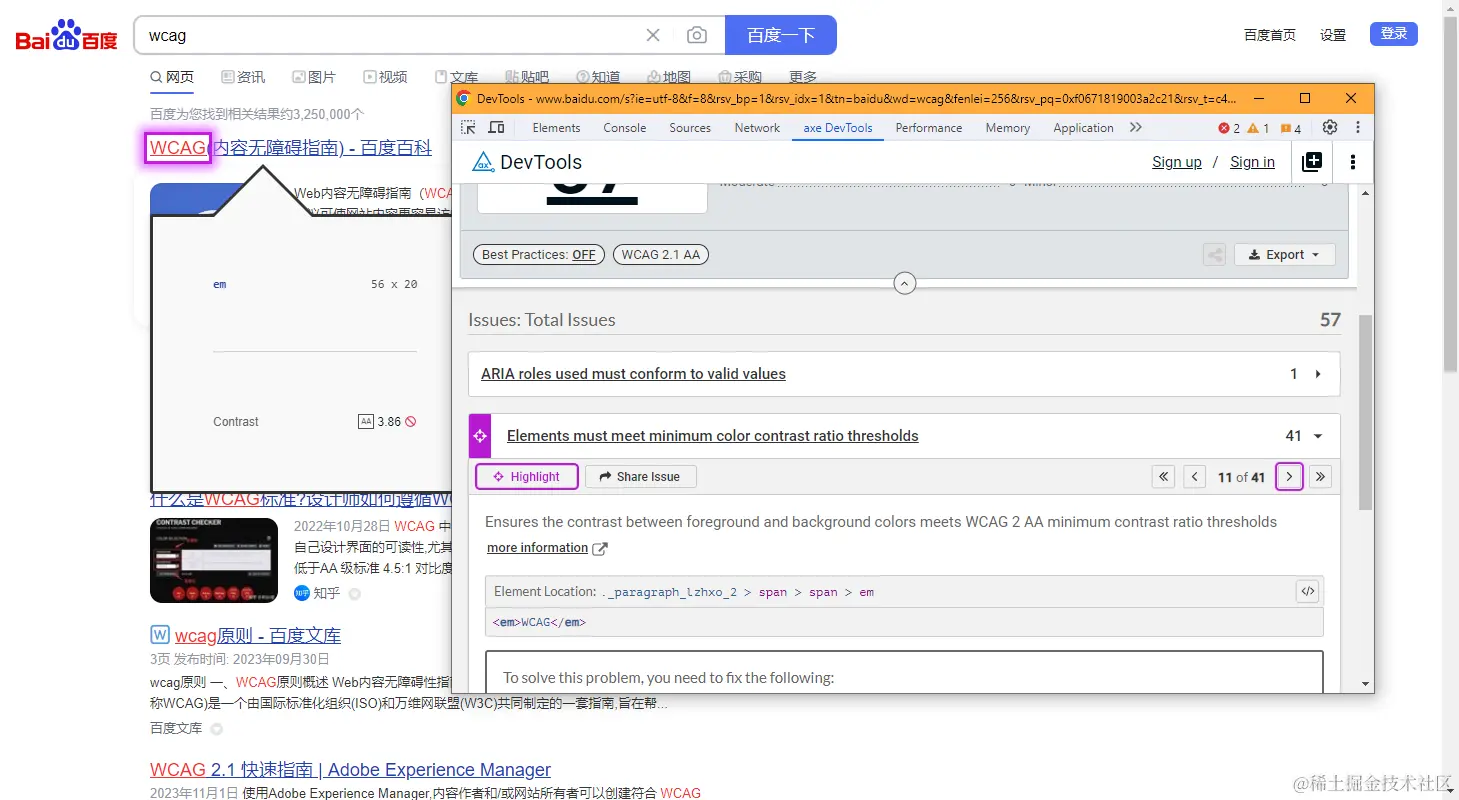Open the DevTools customize kebab menu

[1358, 128]
